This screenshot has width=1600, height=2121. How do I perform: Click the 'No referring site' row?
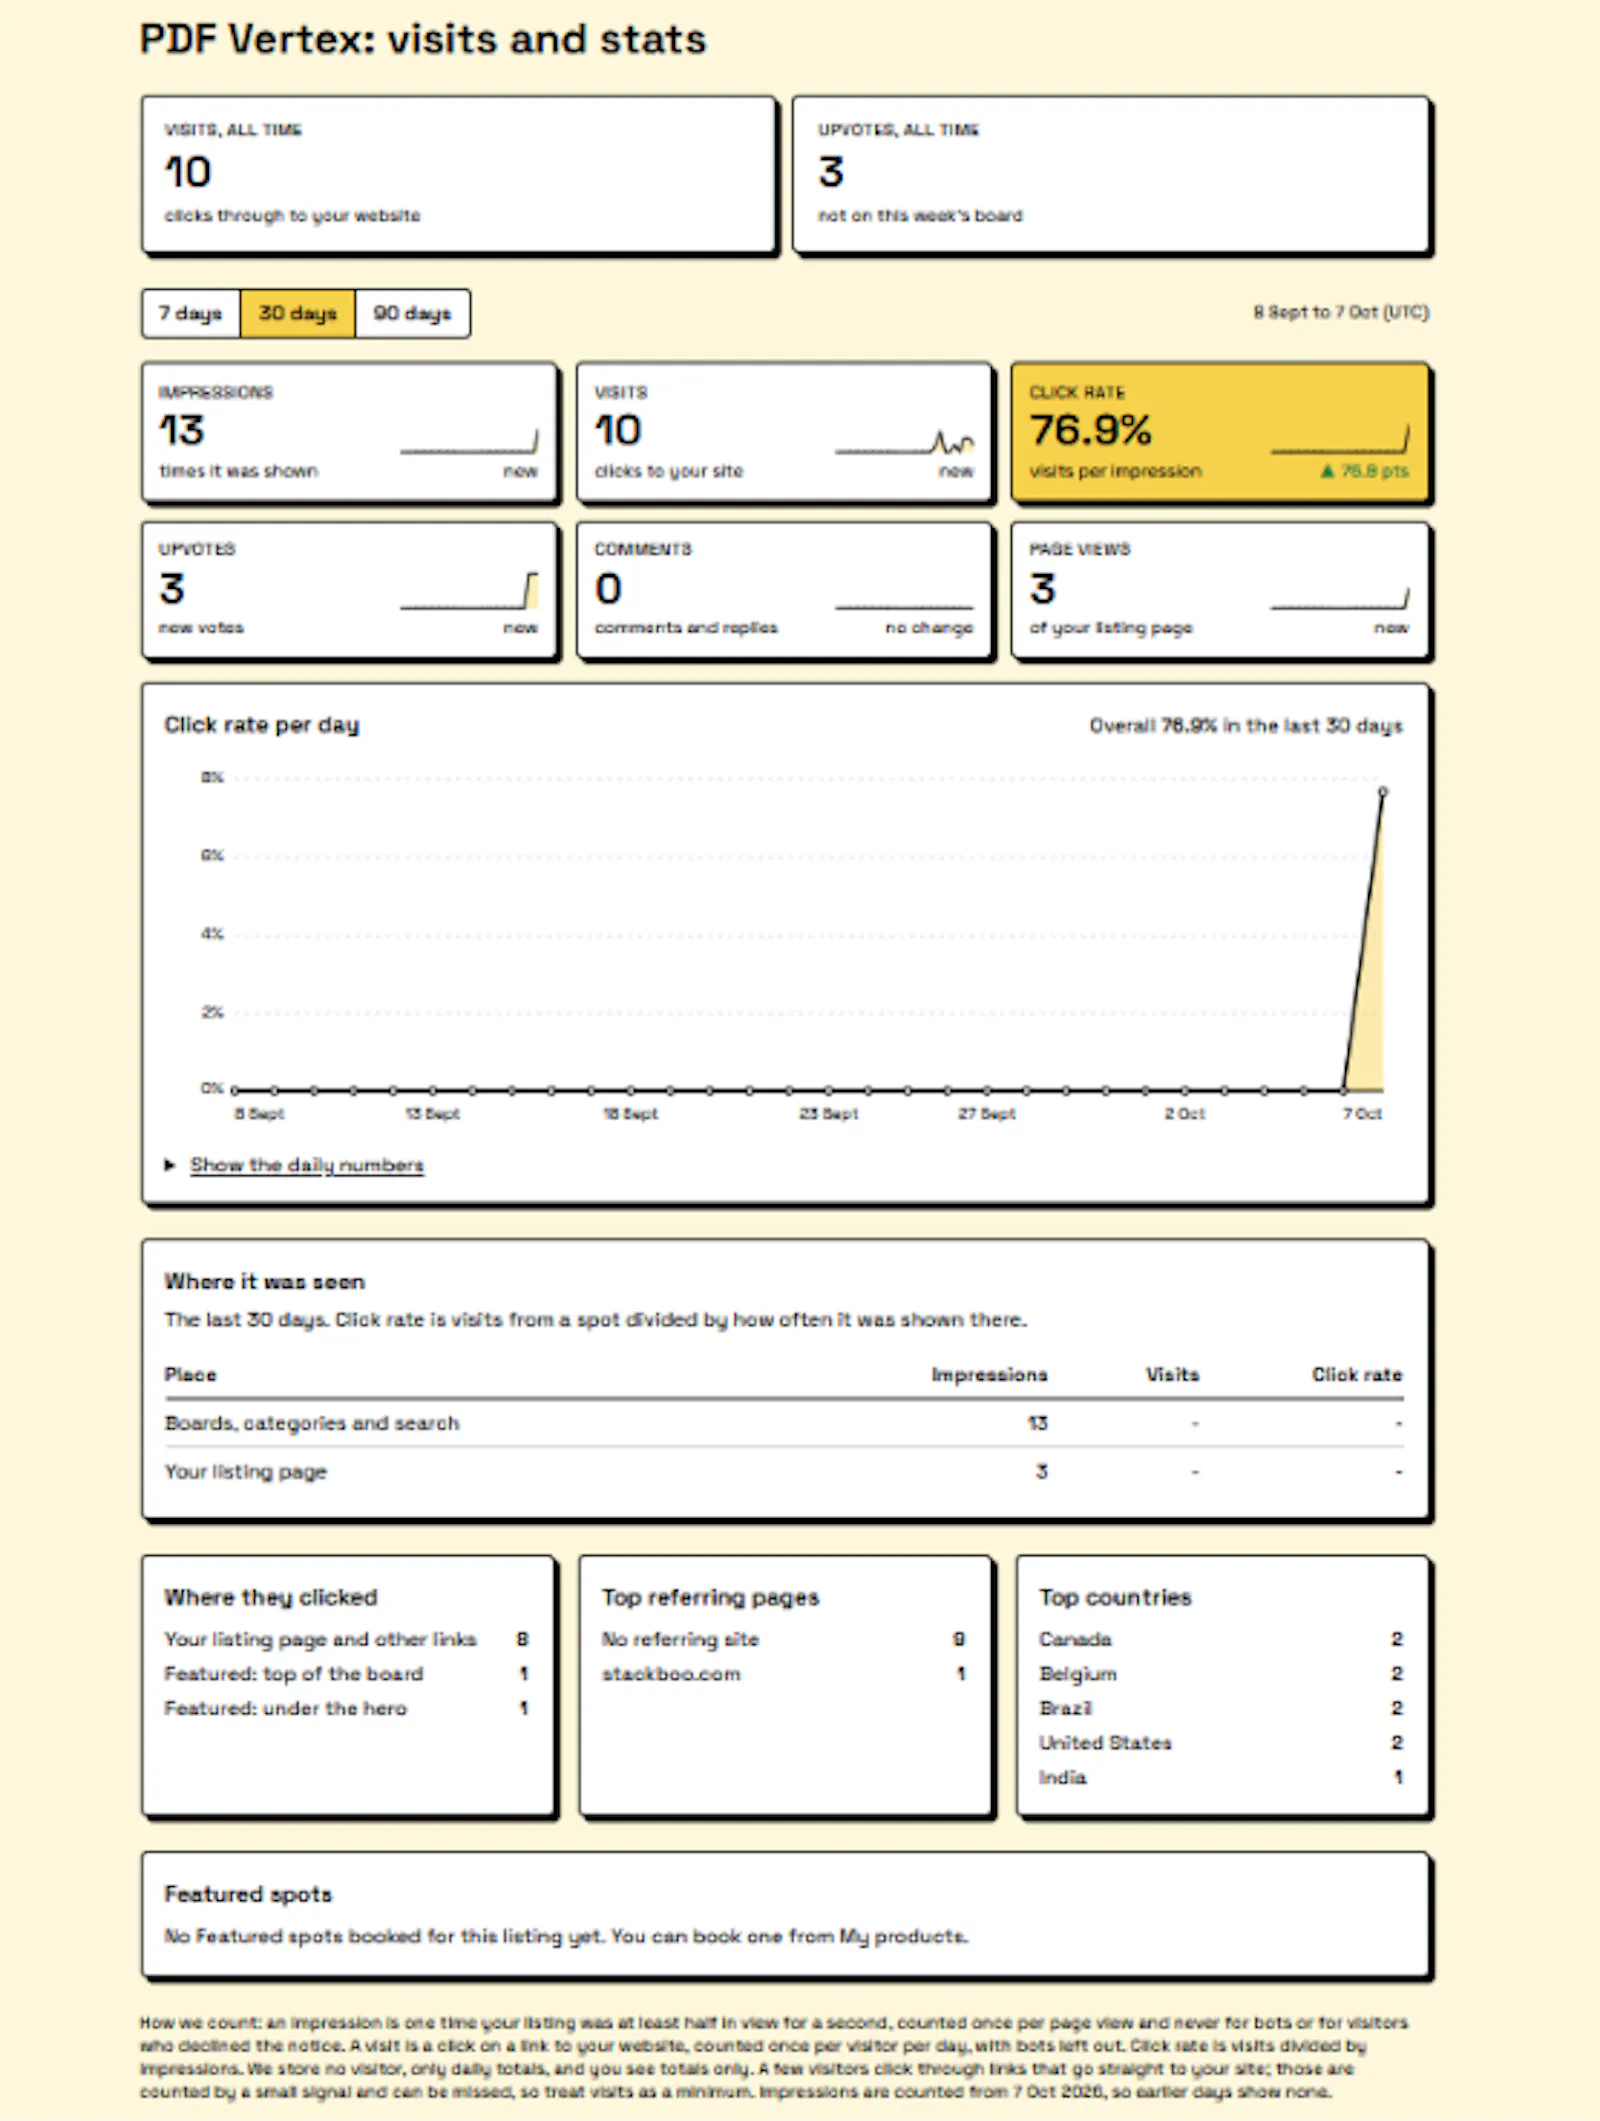(784, 1639)
